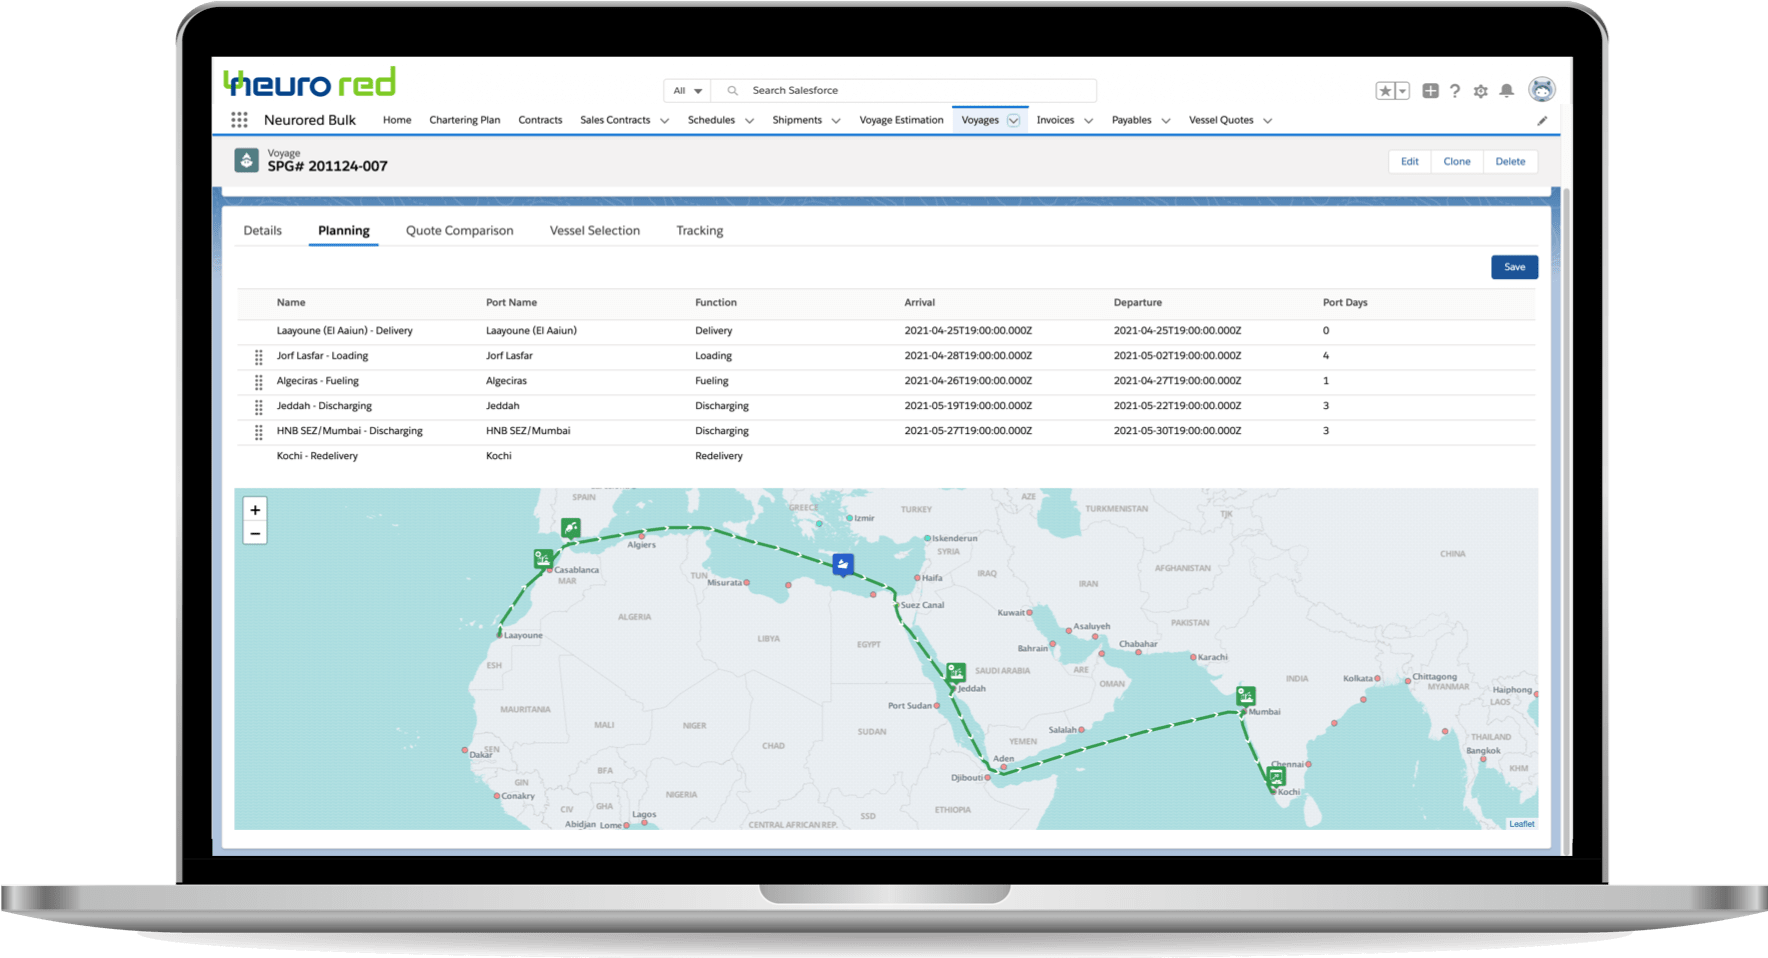Viewport: 1768px width, 958px height.
Task: Click the search magnifier icon
Action: [733, 91]
